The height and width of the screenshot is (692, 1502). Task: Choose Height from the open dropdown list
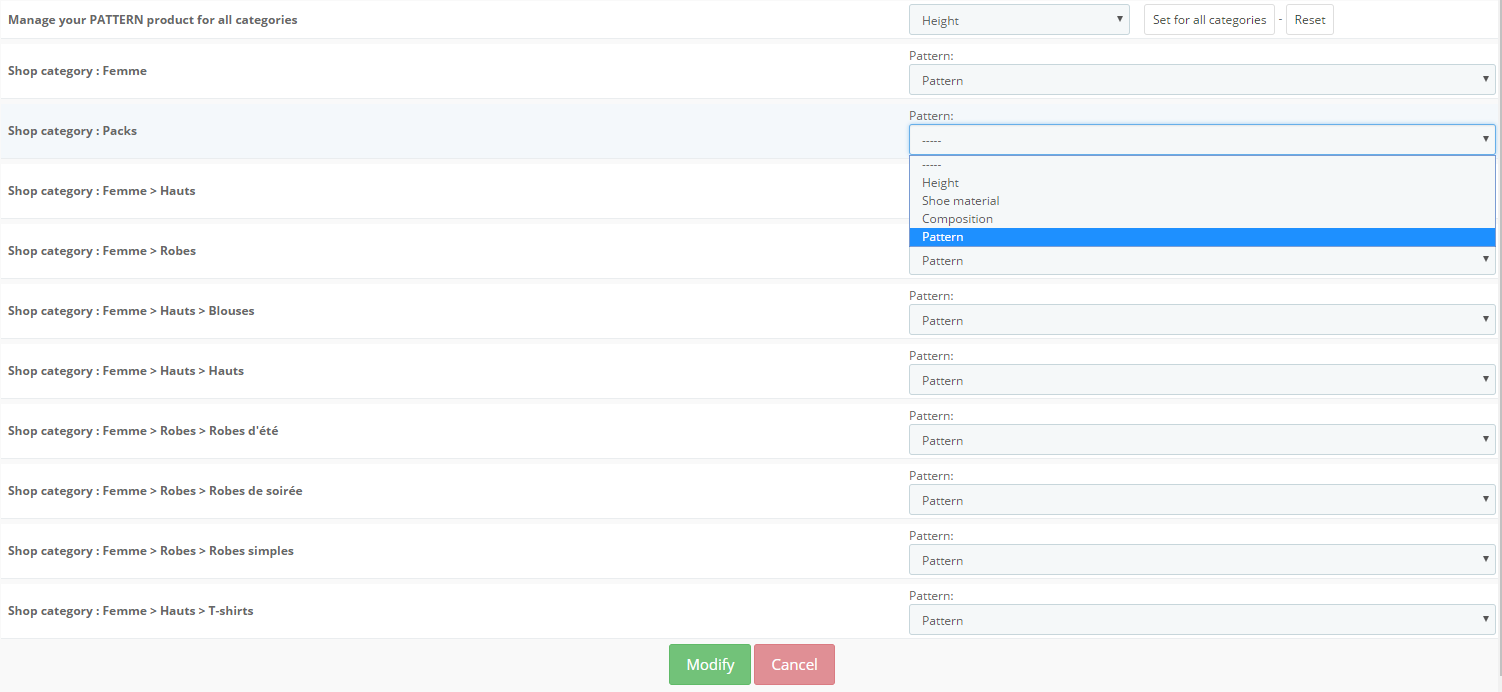(1202, 183)
